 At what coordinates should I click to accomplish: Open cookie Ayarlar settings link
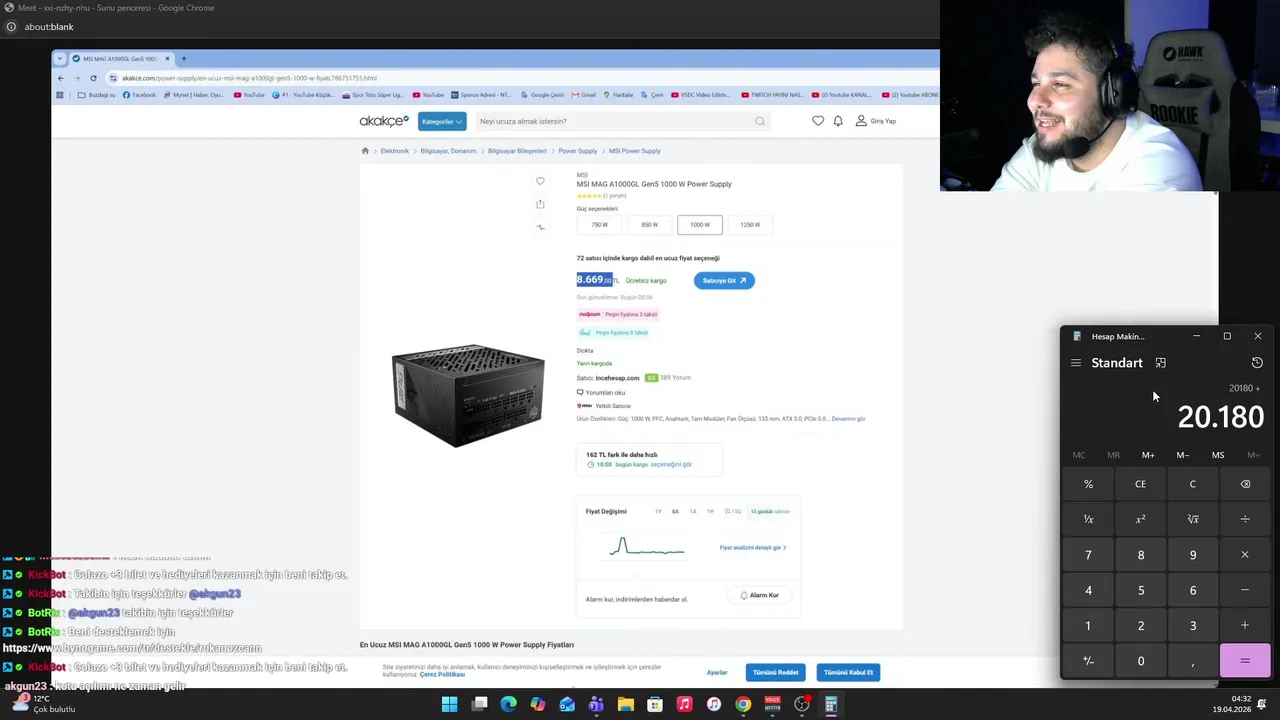click(x=717, y=673)
